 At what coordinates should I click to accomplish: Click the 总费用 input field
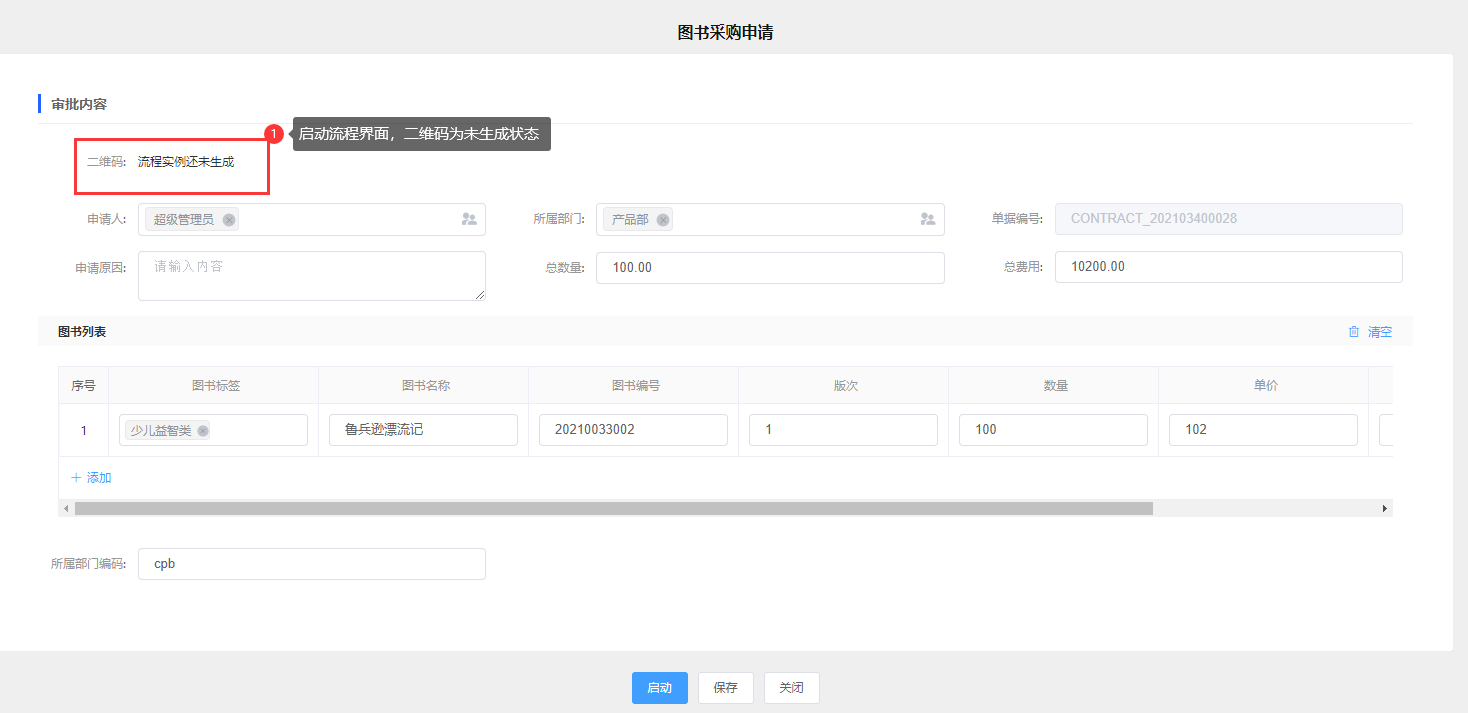1227,267
